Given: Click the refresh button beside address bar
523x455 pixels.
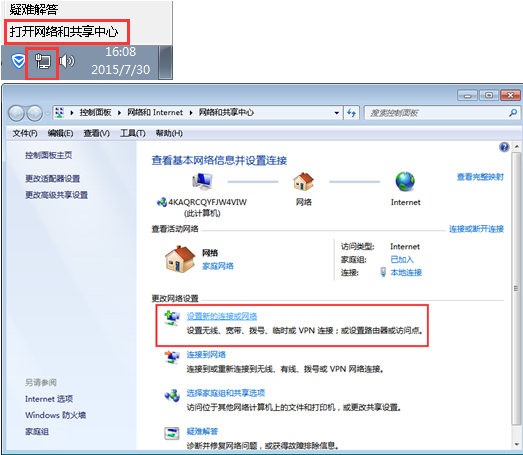Looking at the screenshot, I should pos(352,113).
